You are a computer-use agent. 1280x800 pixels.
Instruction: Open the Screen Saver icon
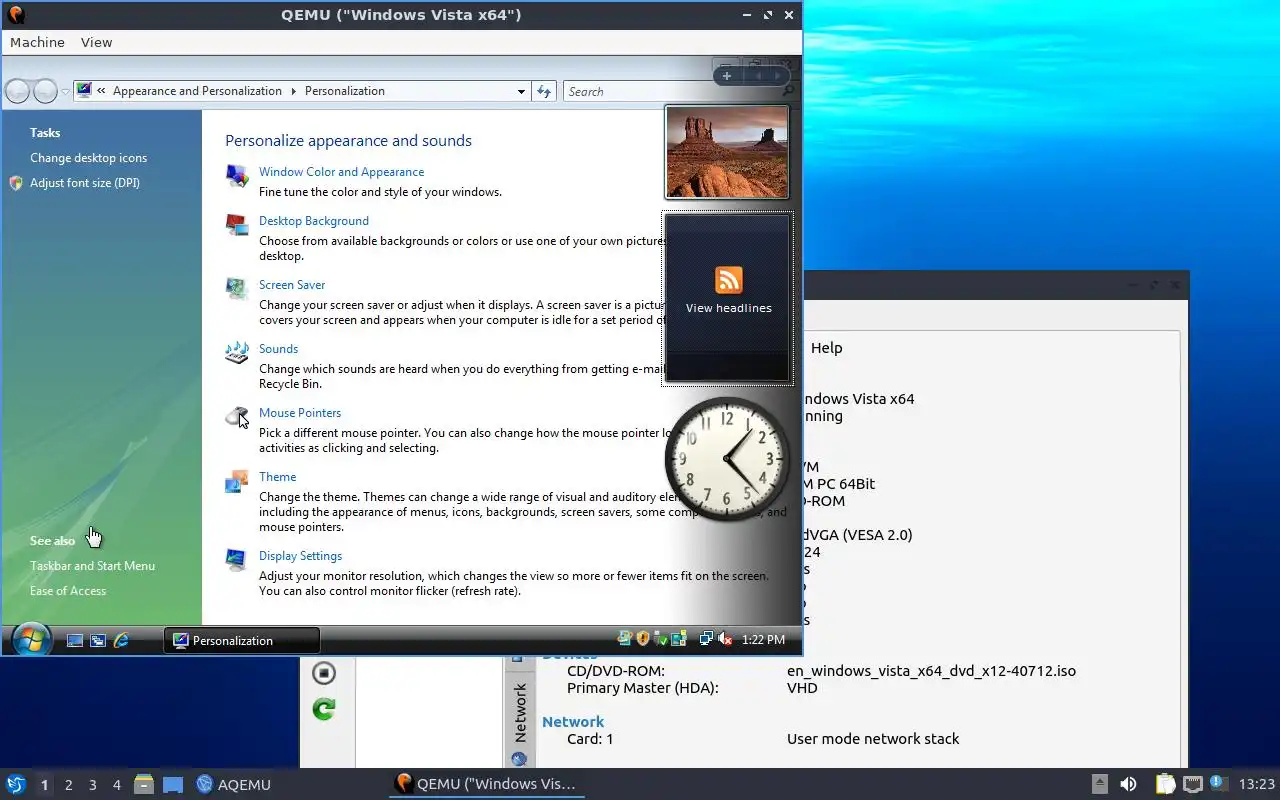[x=237, y=289]
